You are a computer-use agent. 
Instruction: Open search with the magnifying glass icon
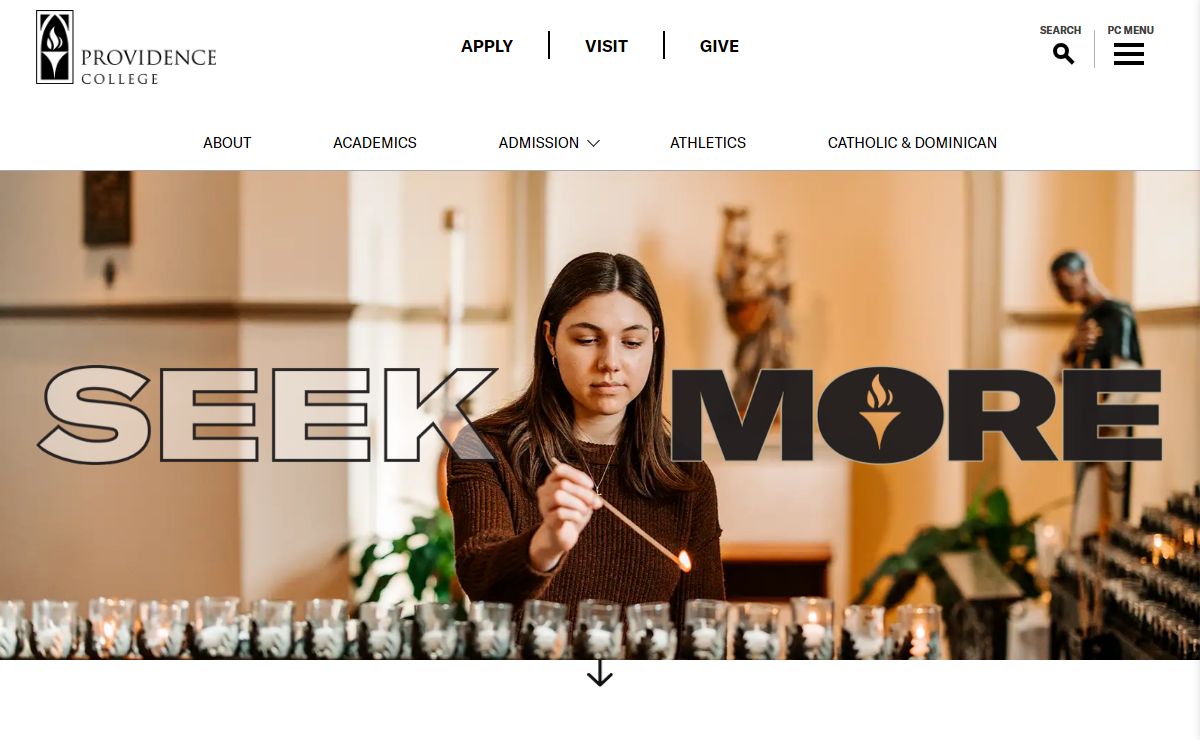pyautogui.click(x=1064, y=54)
